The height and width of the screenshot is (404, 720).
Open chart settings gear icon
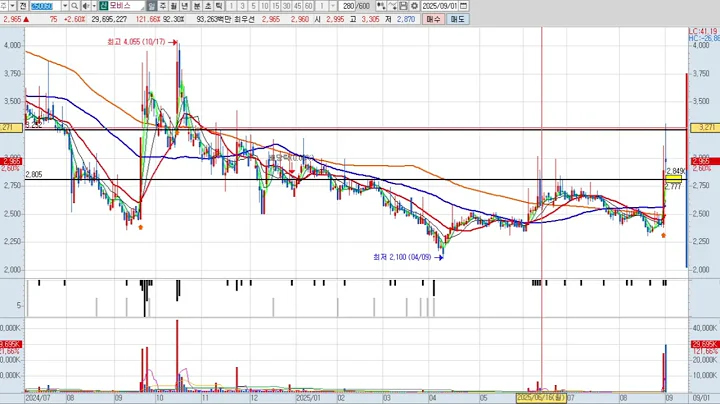[x=414, y=6]
